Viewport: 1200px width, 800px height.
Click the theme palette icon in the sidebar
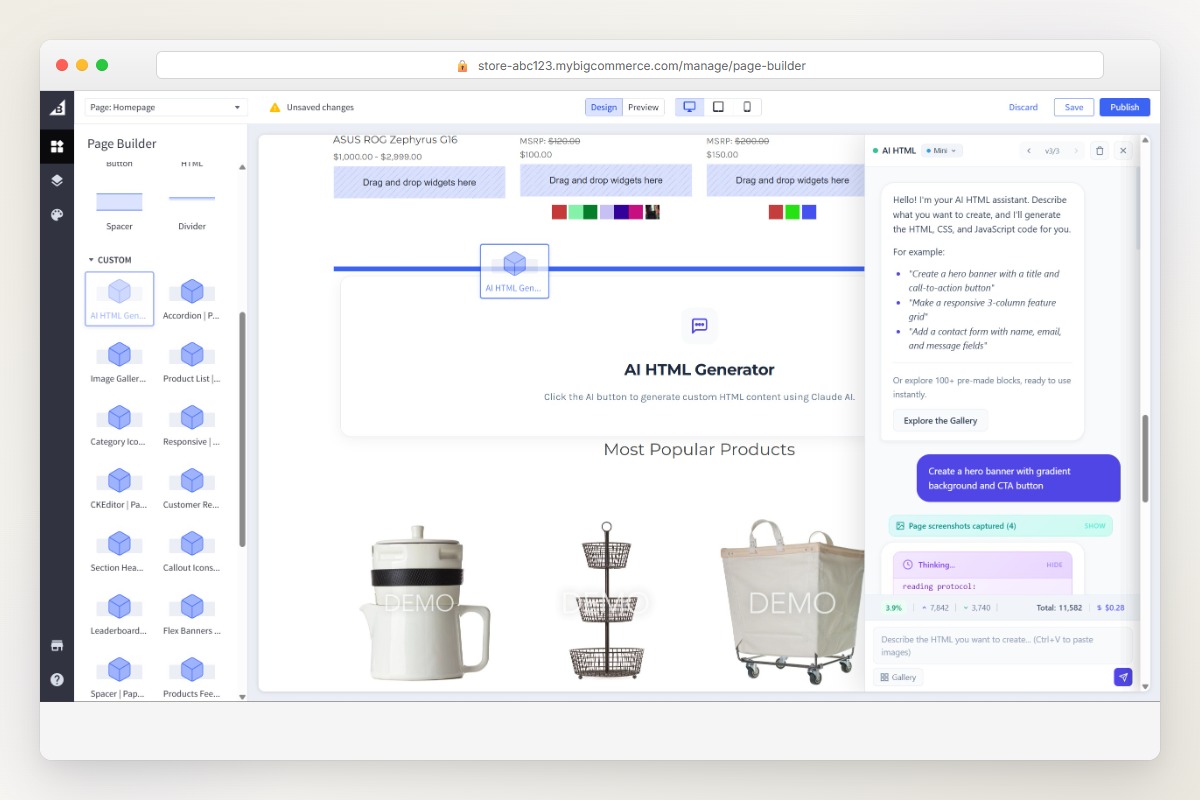(57, 214)
